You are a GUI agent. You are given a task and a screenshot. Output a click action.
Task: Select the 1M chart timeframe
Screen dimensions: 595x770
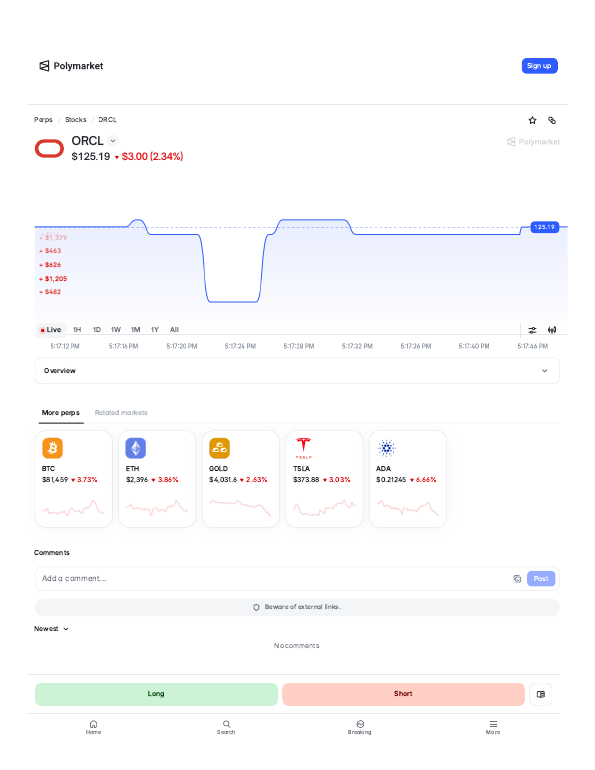pyautogui.click(x=136, y=330)
